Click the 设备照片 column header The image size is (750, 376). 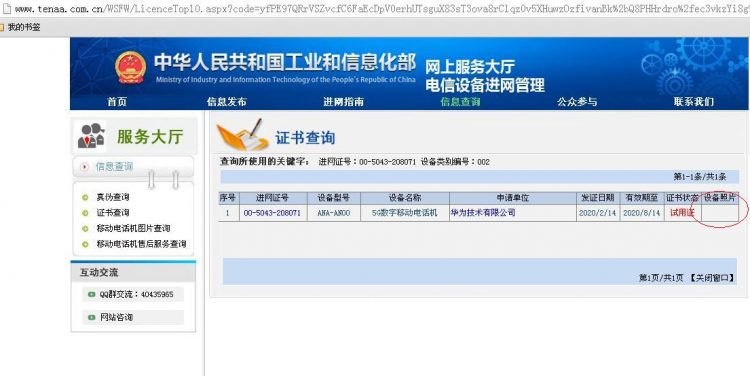[x=719, y=198]
